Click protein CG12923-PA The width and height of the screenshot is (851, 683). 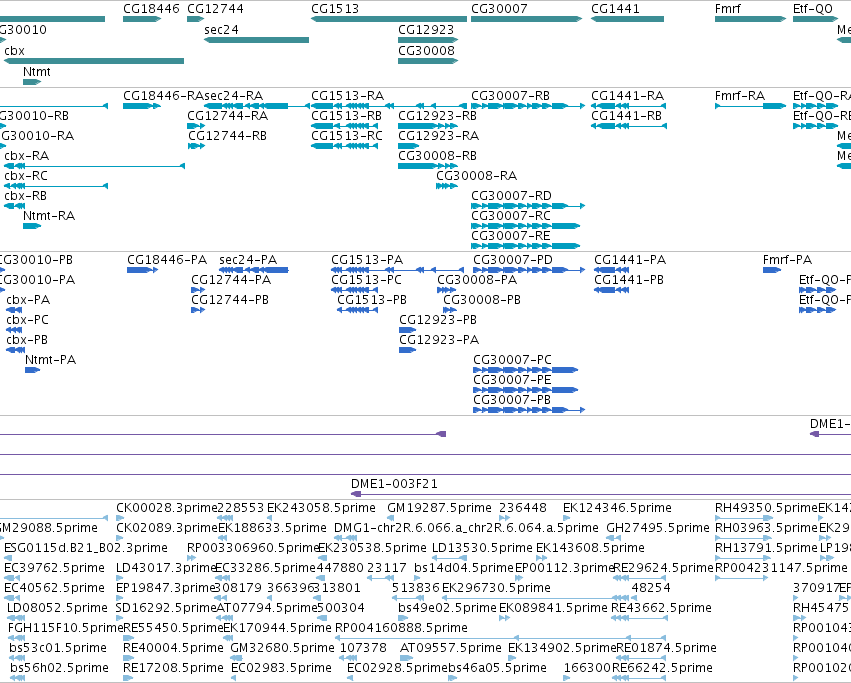coord(408,350)
